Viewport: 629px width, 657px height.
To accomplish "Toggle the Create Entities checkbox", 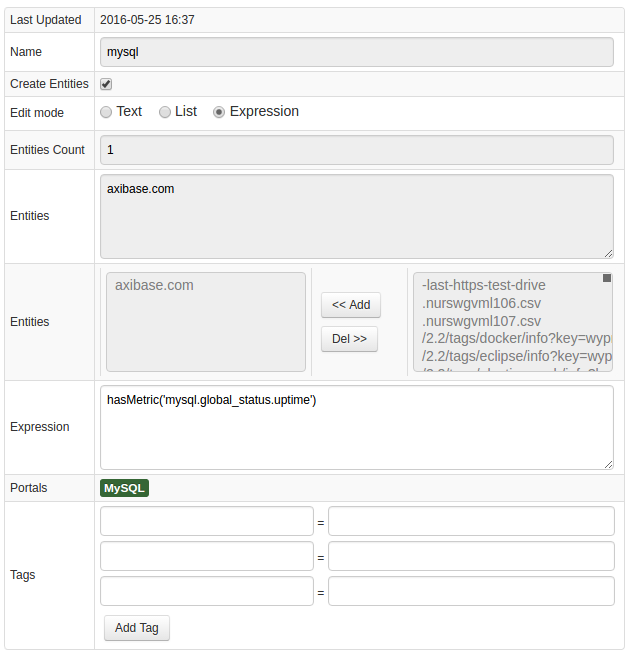I will coord(106,84).
